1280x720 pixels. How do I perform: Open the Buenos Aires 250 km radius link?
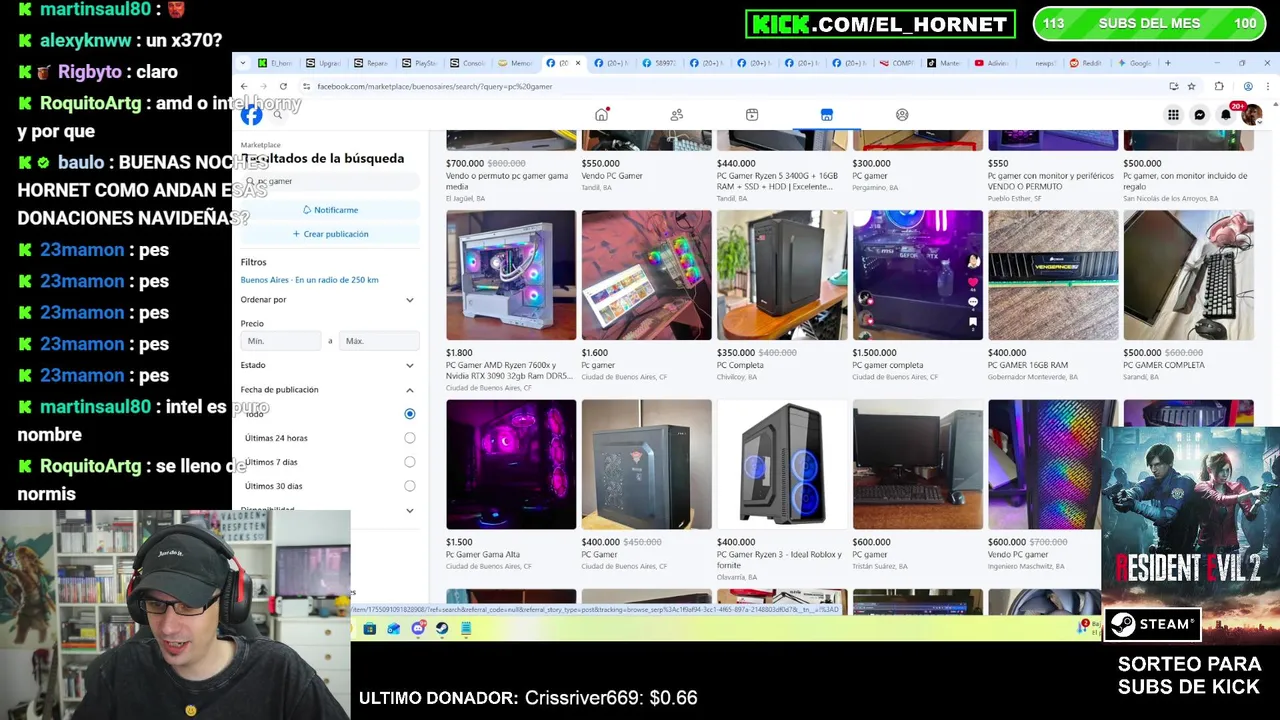click(x=309, y=280)
